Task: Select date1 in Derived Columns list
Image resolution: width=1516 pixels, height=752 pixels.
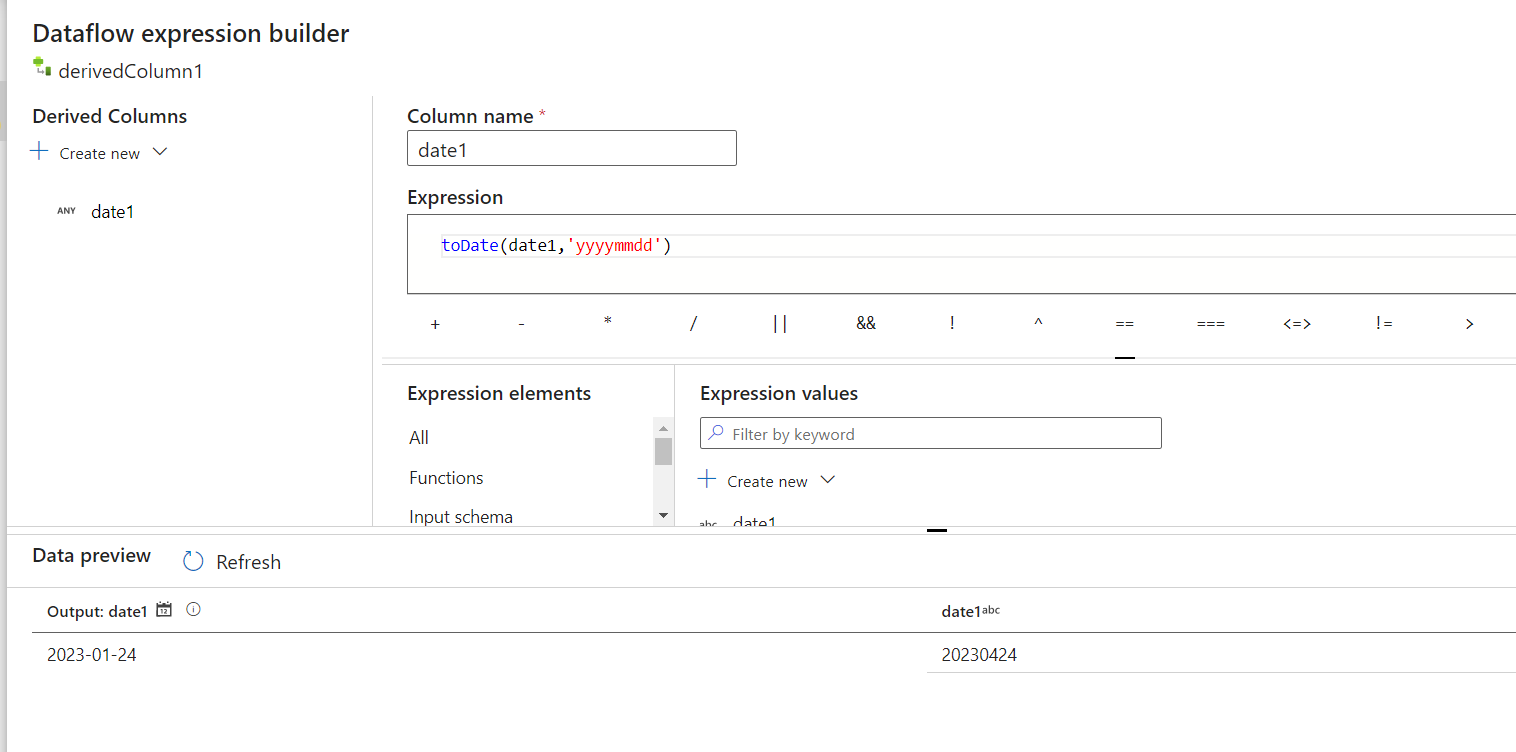Action: coord(112,212)
